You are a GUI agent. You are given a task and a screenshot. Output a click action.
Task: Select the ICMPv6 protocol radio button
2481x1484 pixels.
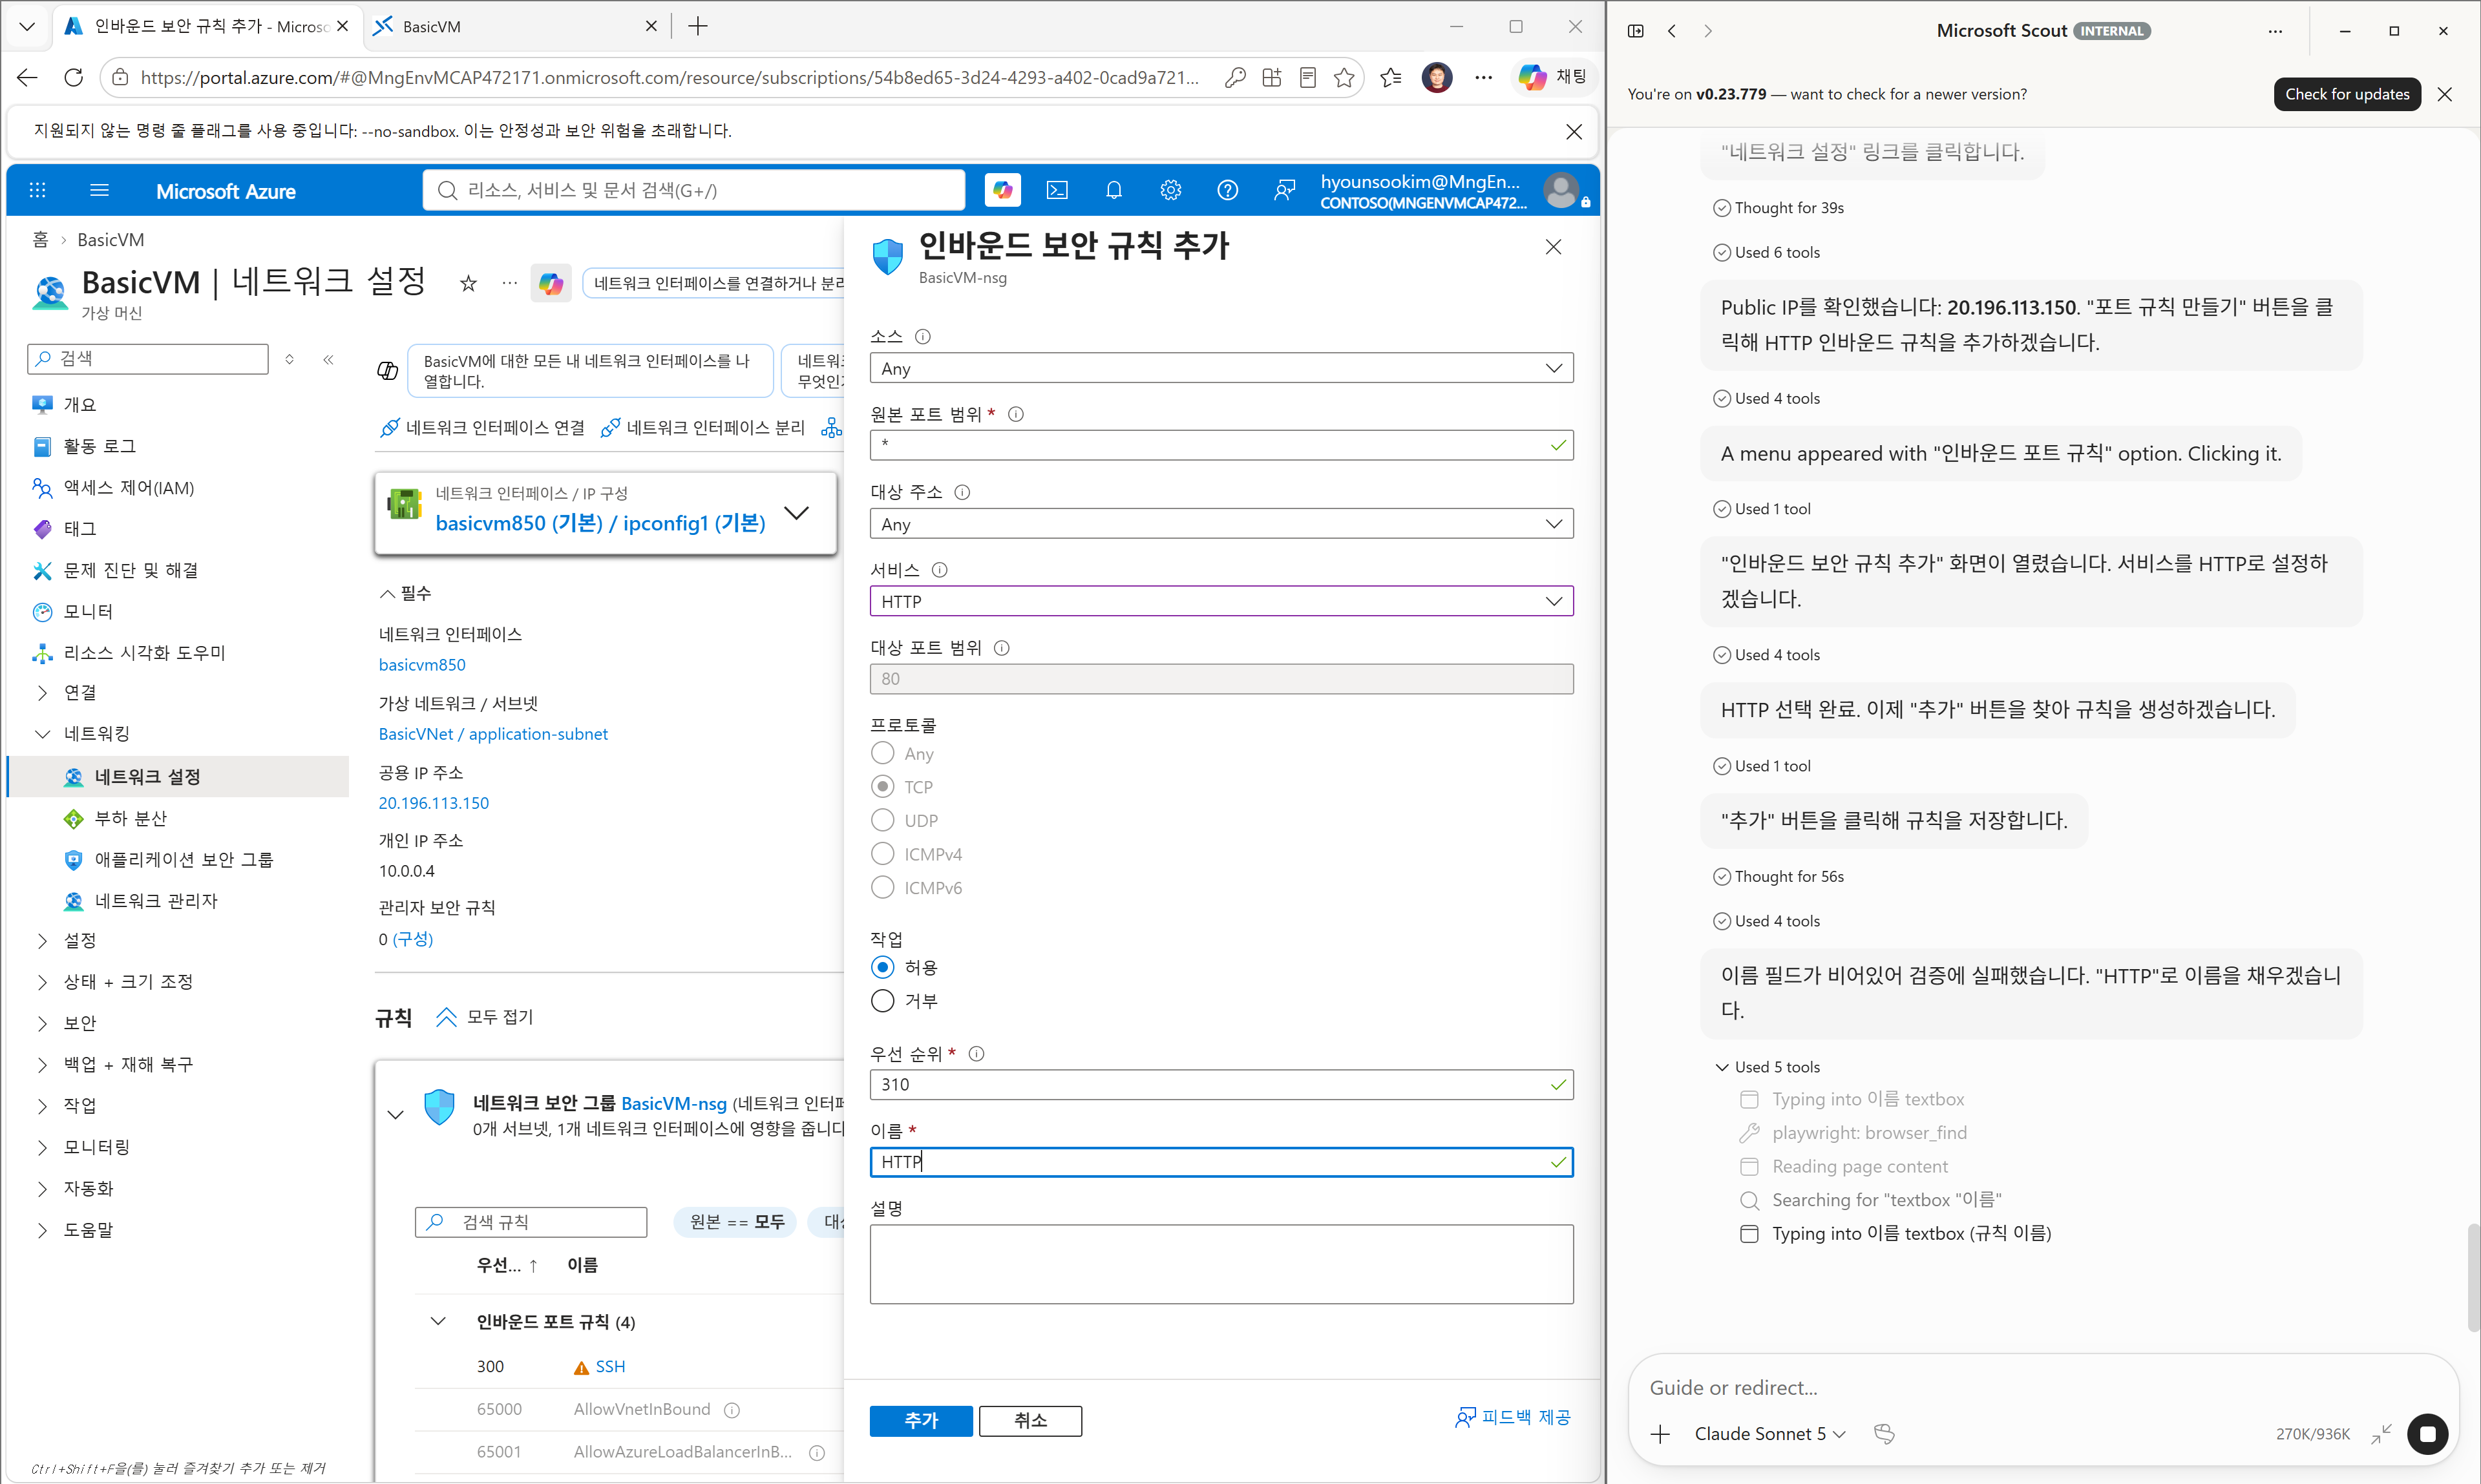[x=882, y=887]
